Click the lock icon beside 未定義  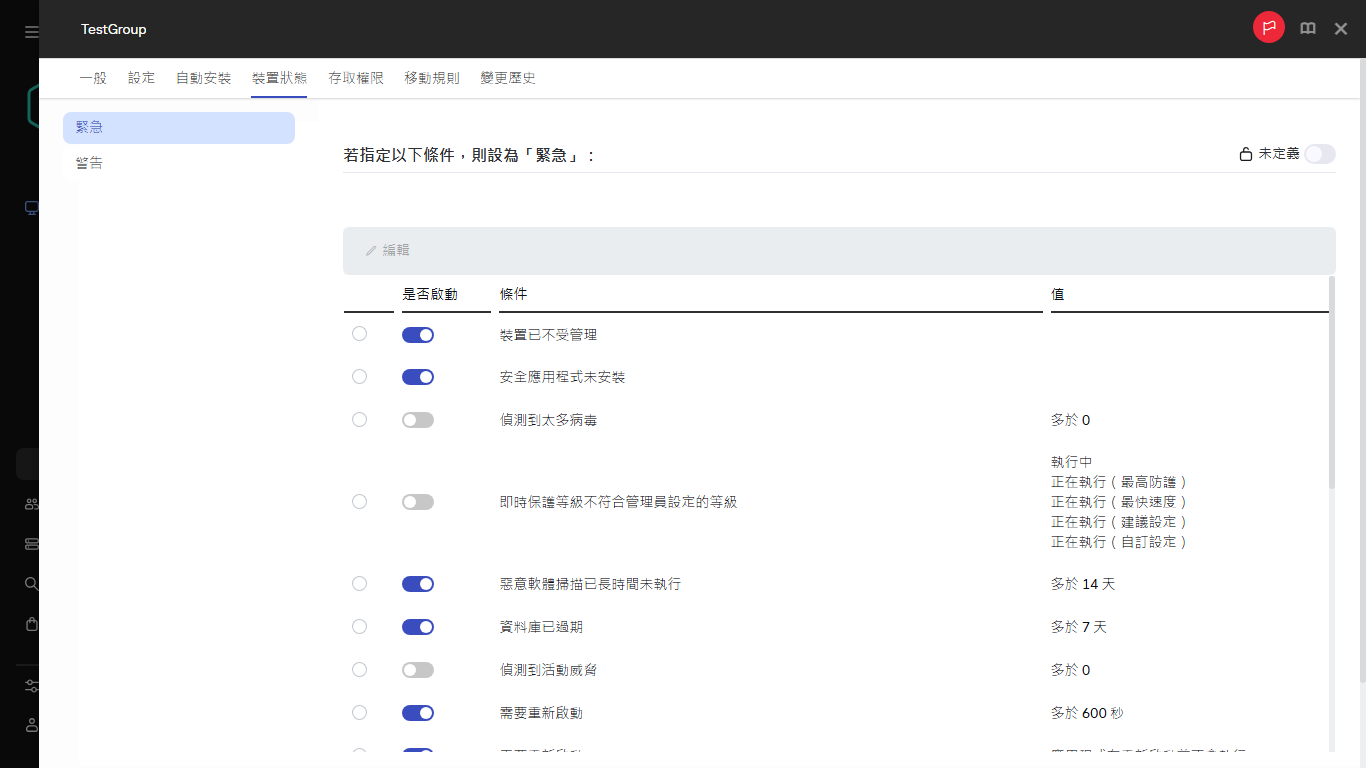pyautogui.click(x=1245, y=154)
